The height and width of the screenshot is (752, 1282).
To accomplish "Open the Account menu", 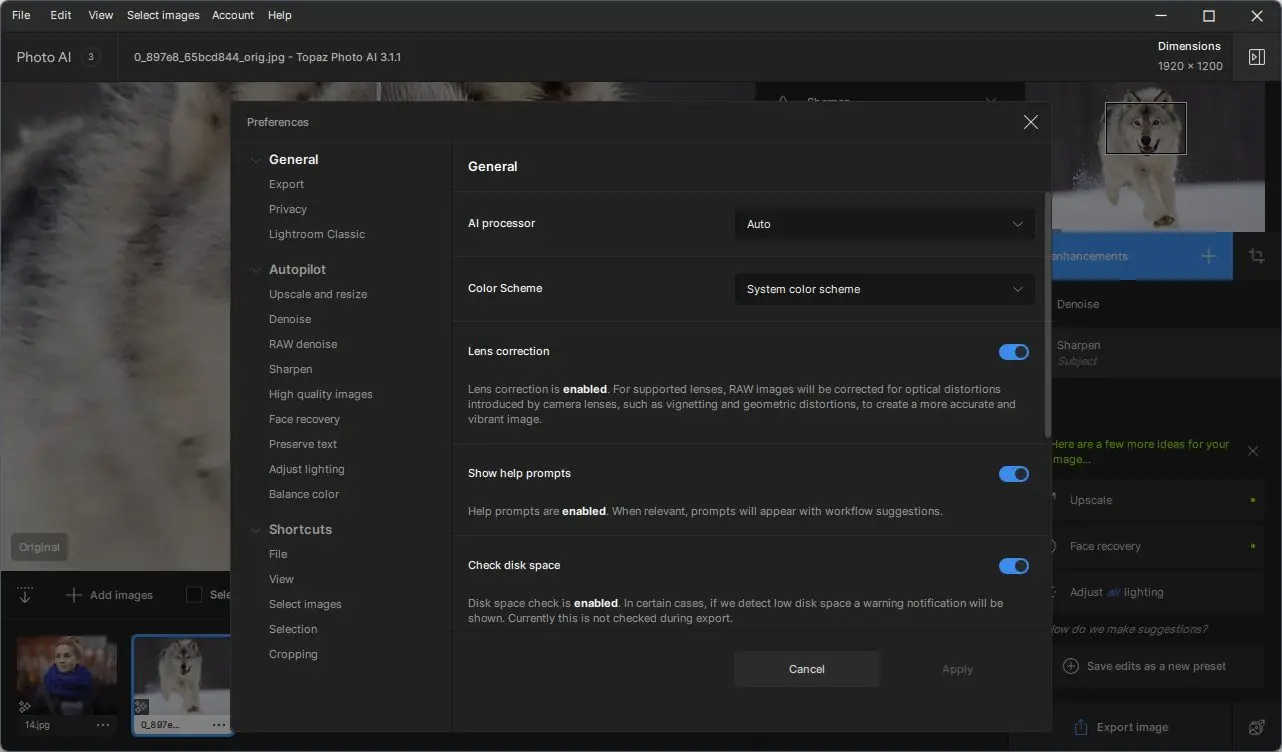I will pyautogui.click(x=233, y=15).
